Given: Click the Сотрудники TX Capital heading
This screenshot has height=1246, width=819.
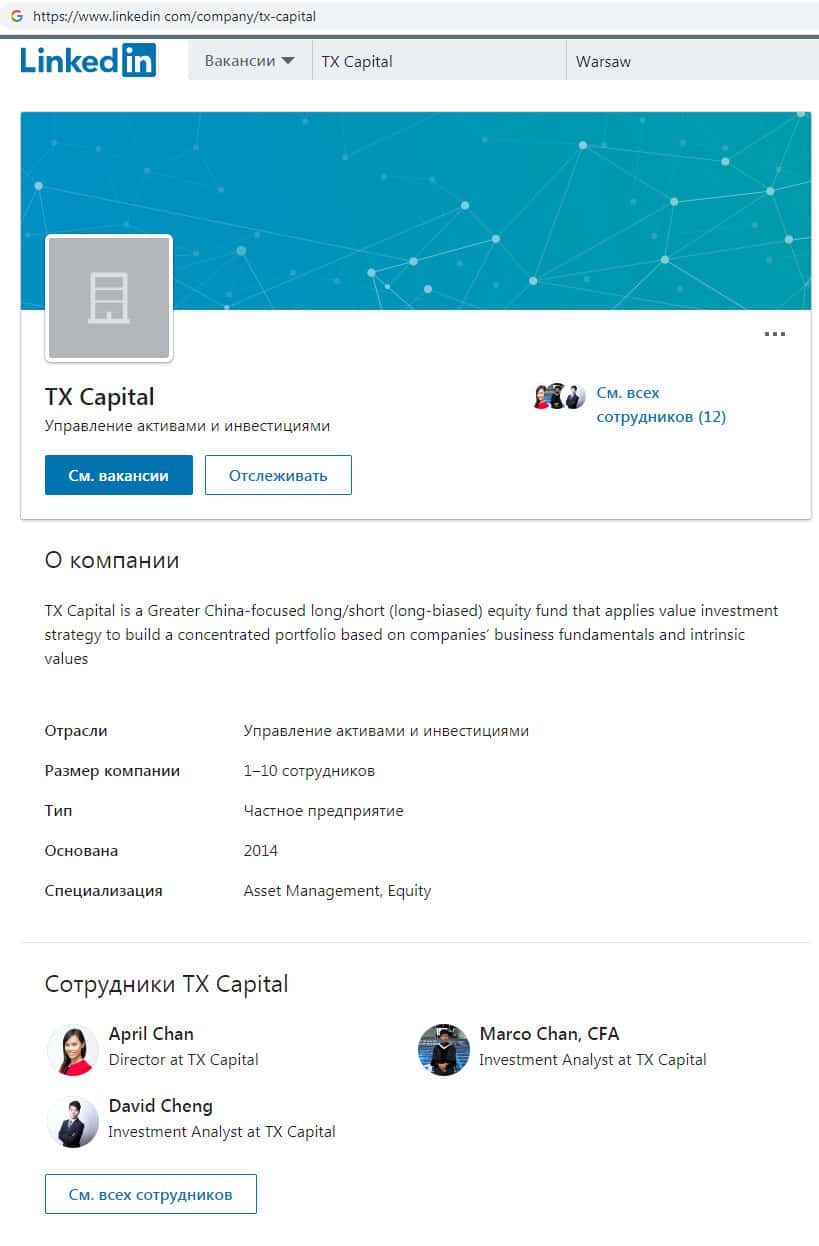Looking at the screenshot, I should [x=166, y=984].
